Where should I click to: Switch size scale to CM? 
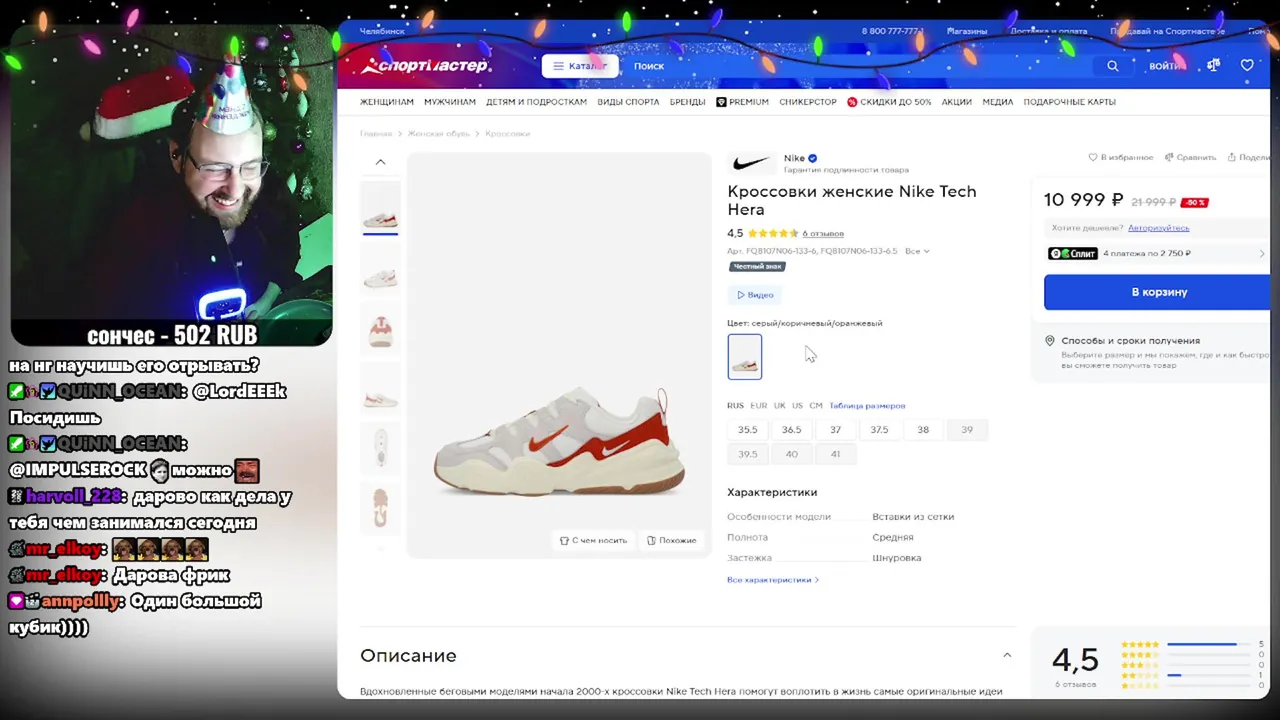[816, 405]
